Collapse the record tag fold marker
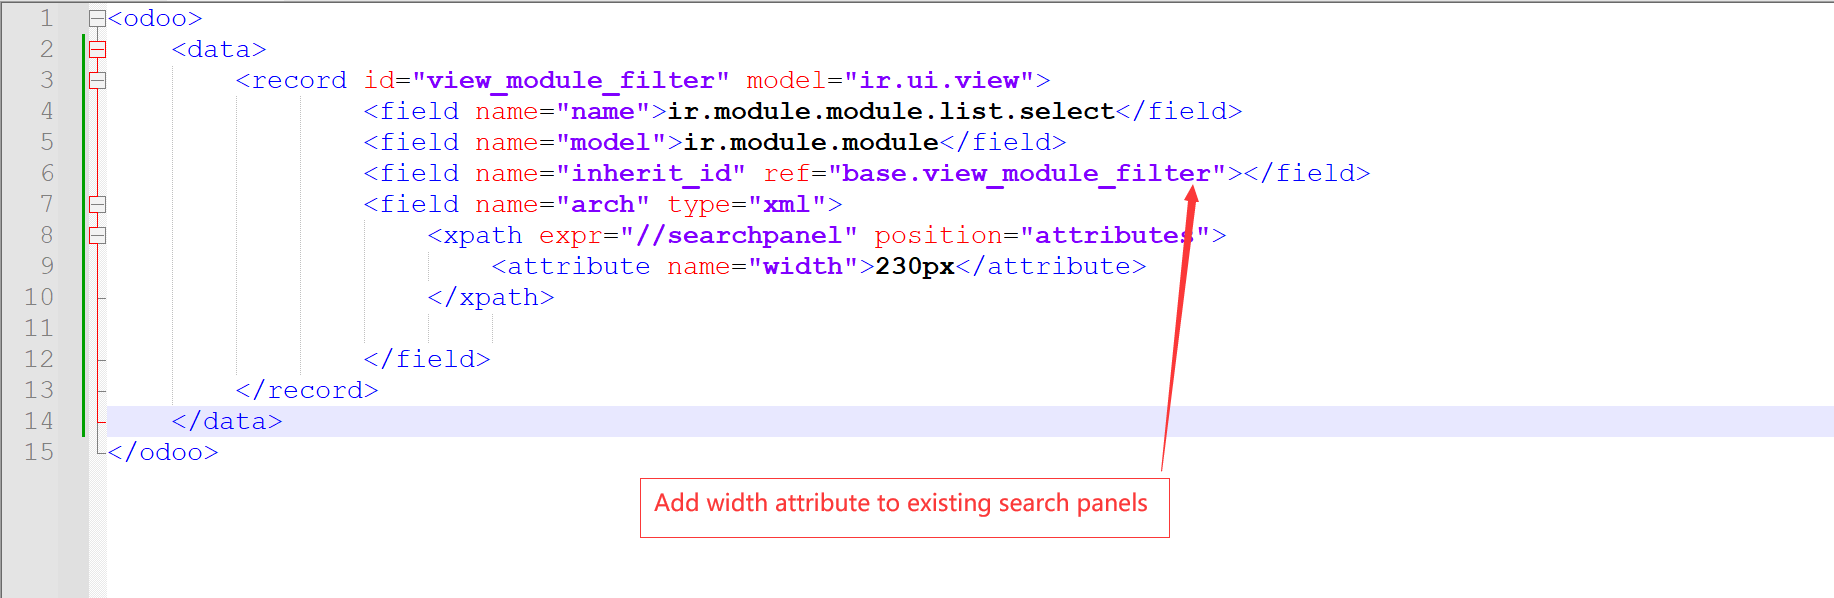1834x598 pixels. coord(97,80)
